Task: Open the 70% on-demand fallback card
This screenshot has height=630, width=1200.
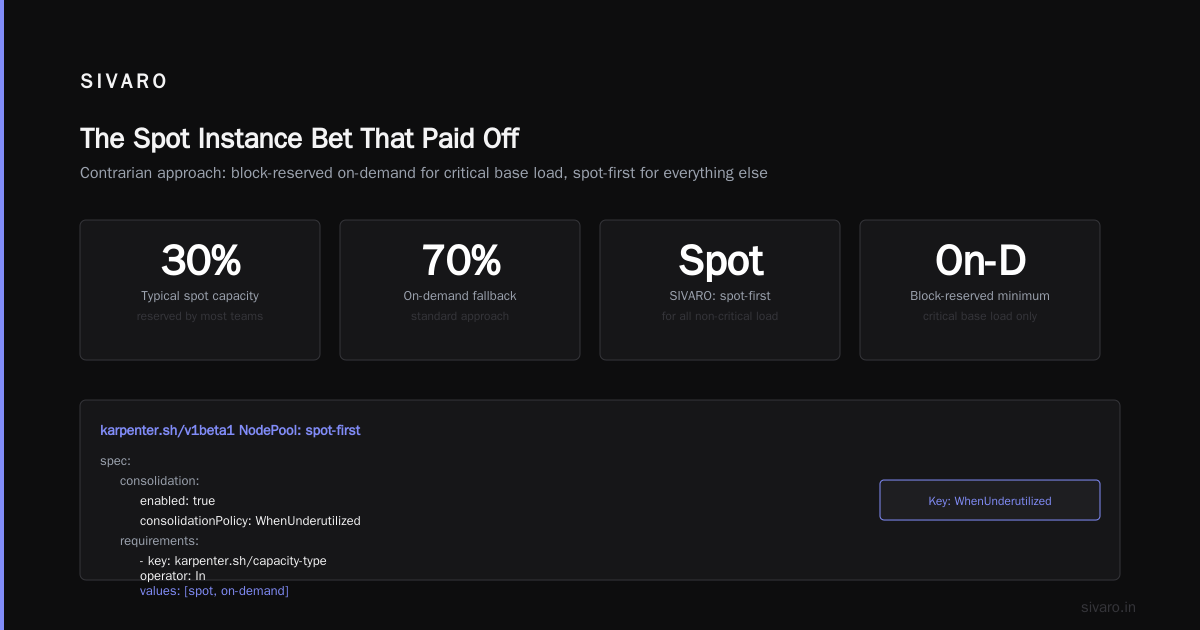Action: [460, 290]
